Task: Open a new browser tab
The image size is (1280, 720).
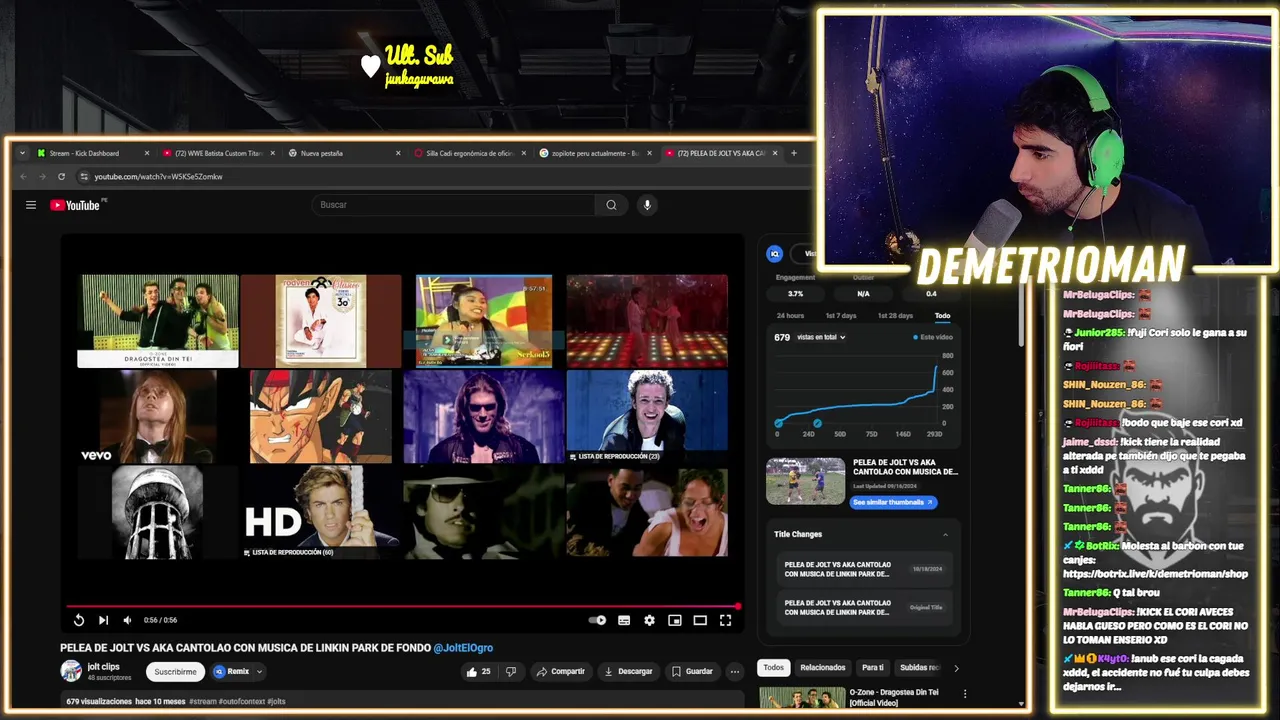Action: [794, 153]
